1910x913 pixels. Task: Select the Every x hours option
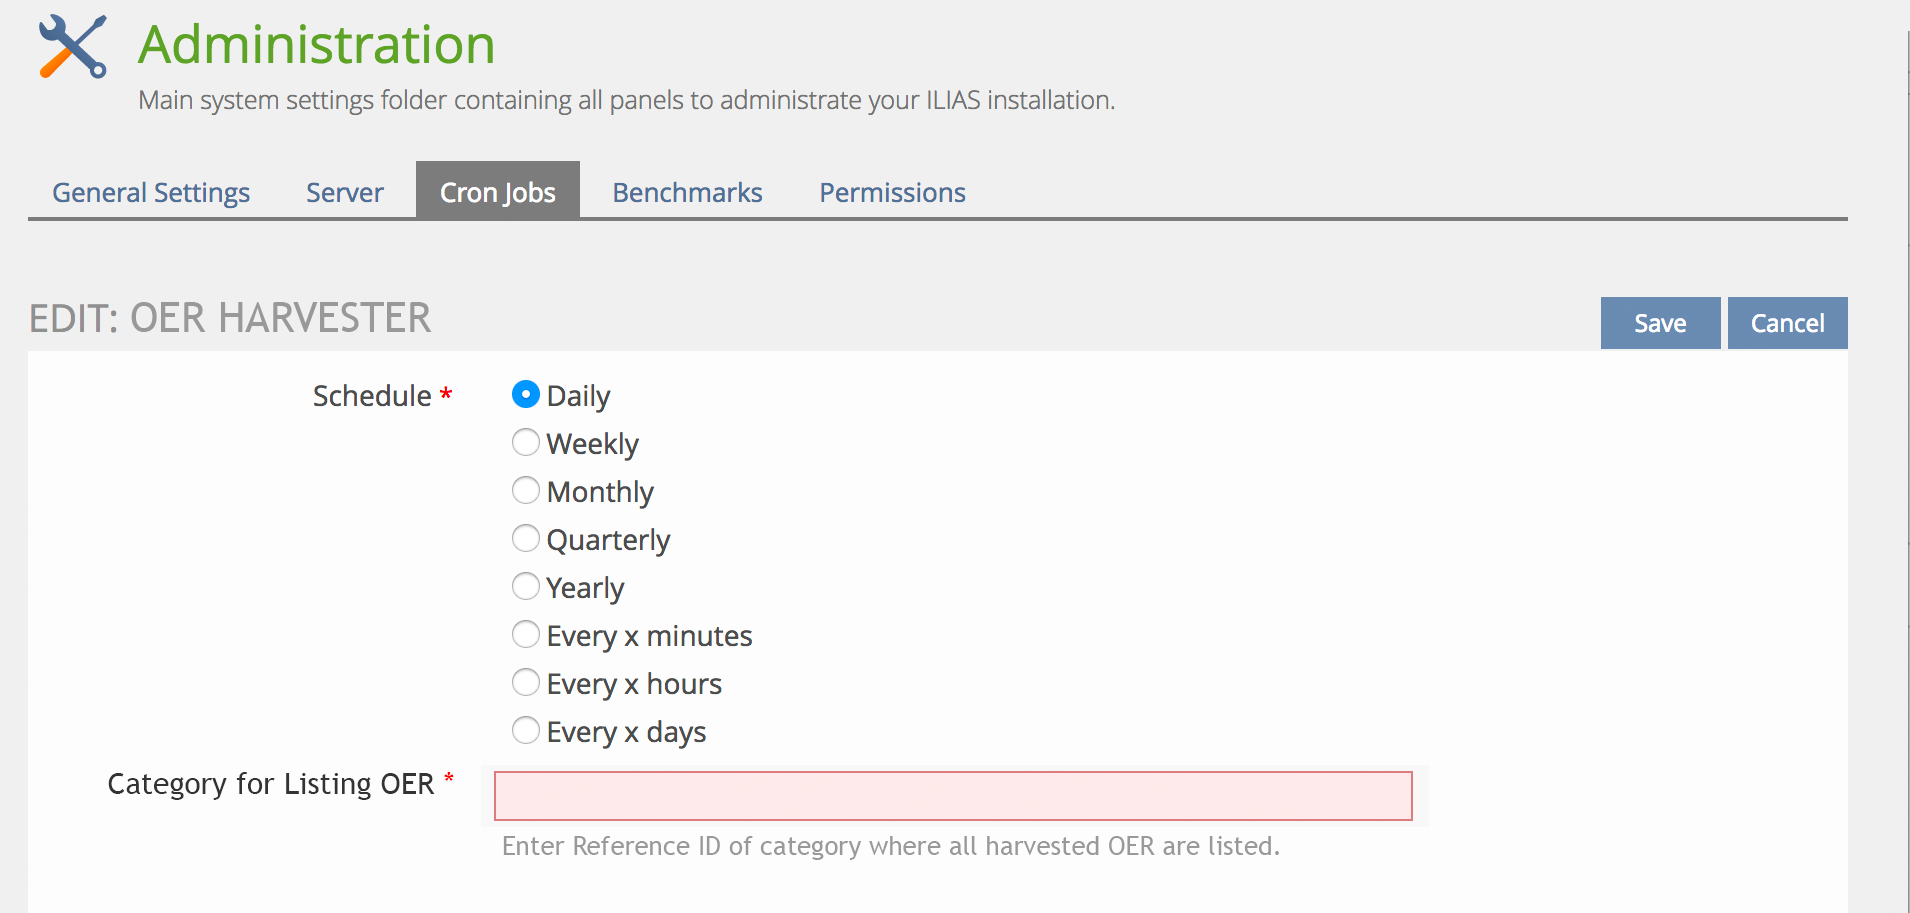pyautogui.click(x=526, y=683)
